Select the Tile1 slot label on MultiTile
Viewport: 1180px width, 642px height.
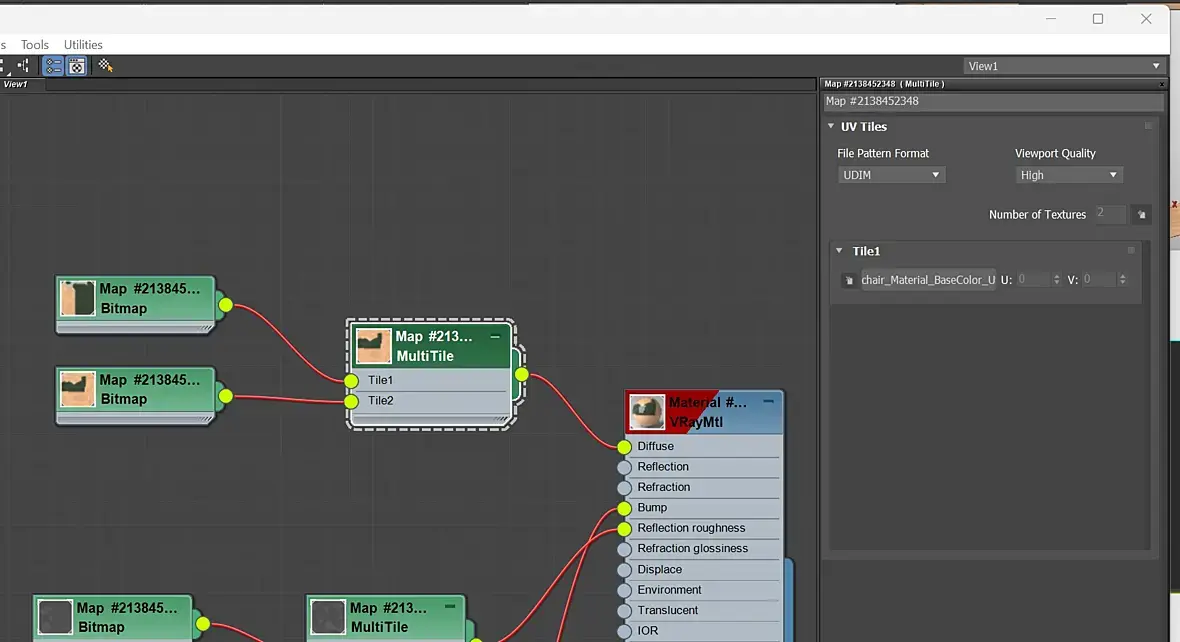tap(380, 380)
